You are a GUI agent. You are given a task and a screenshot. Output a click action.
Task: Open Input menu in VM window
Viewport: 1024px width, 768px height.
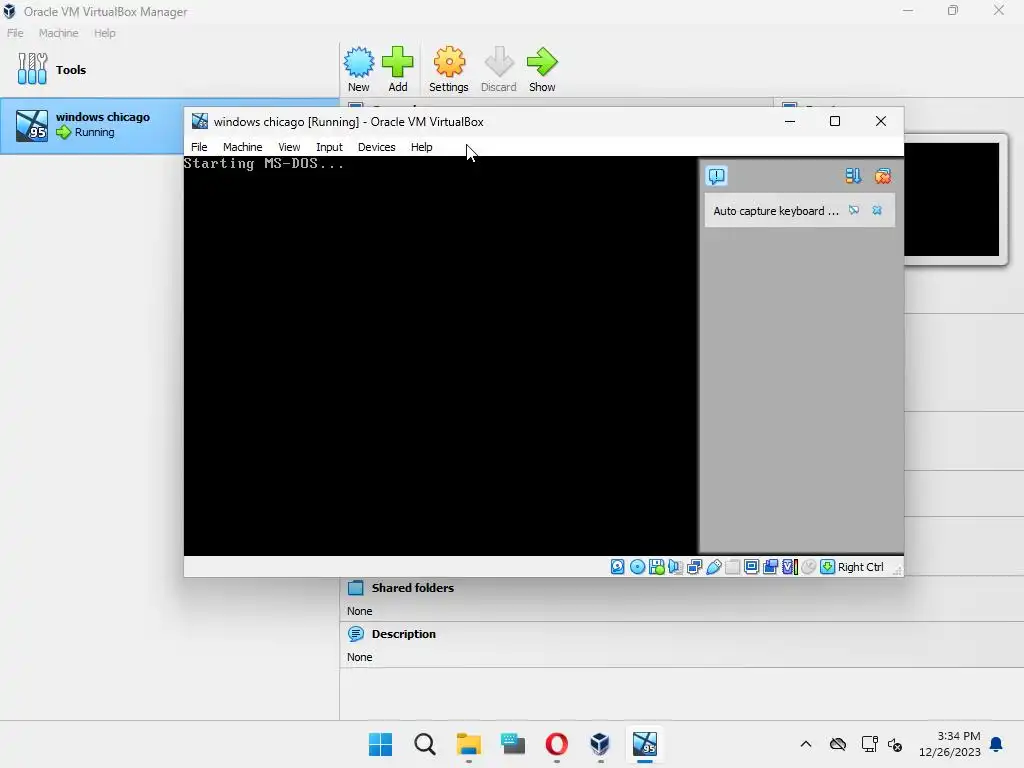pyautogui.click(x=329, y=147)
